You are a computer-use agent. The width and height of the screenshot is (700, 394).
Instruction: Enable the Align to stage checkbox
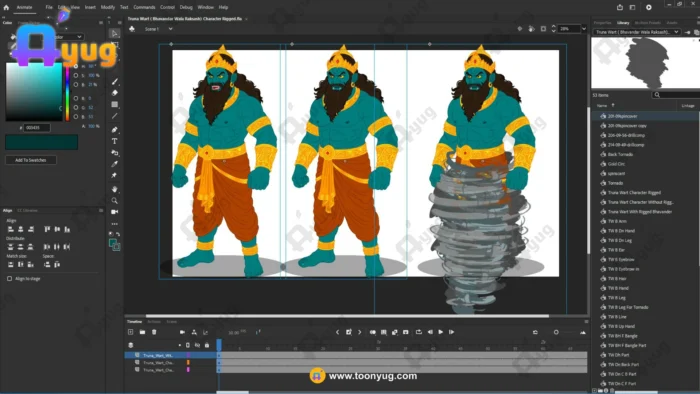pos(9,278)
